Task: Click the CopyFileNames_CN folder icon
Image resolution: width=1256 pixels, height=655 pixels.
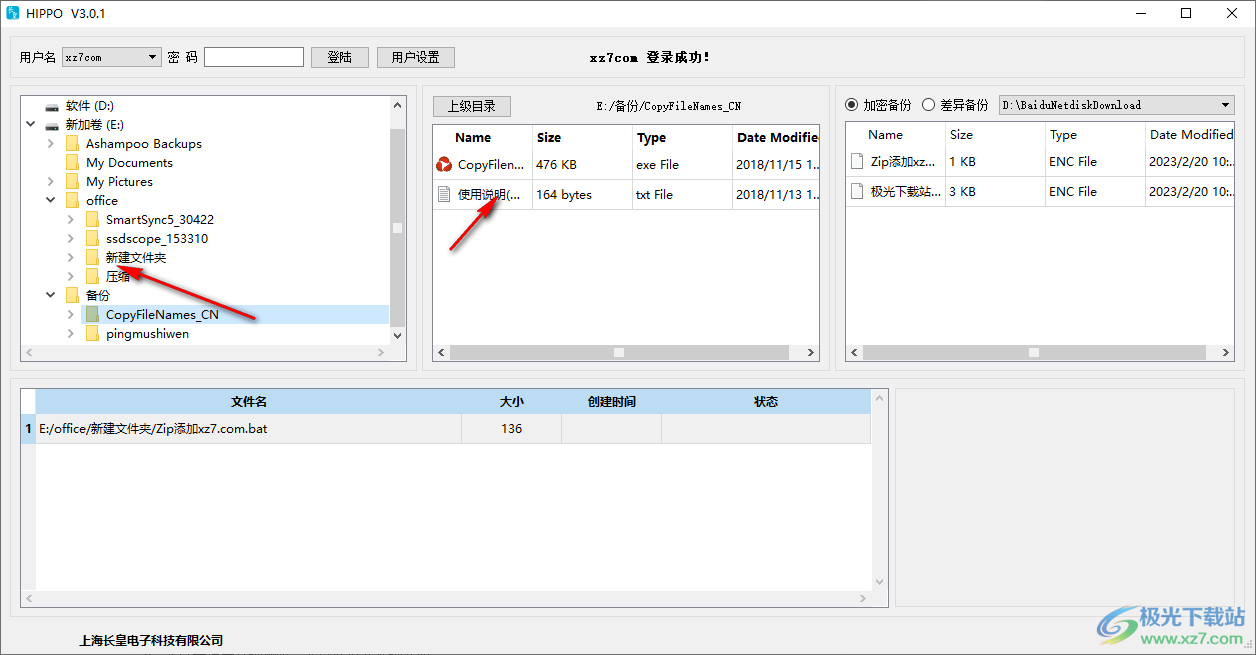Action: coord(92,315)
